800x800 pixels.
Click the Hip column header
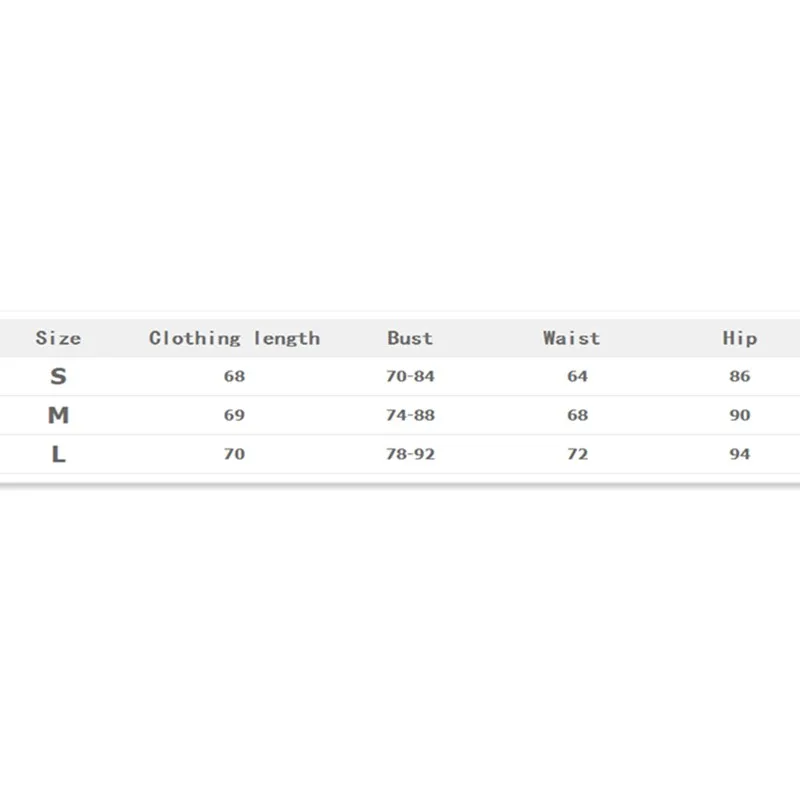click(x=740, y=338)
